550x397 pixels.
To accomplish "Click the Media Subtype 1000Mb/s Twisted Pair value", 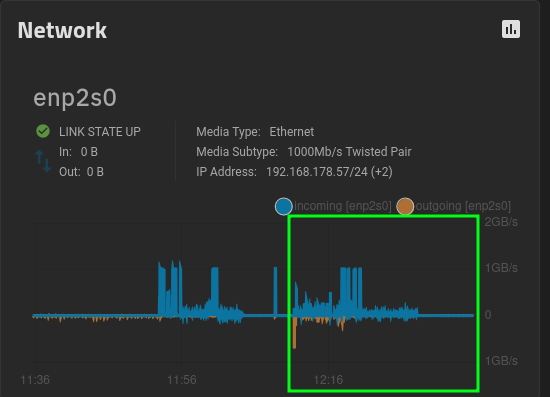I will [349, 152].
